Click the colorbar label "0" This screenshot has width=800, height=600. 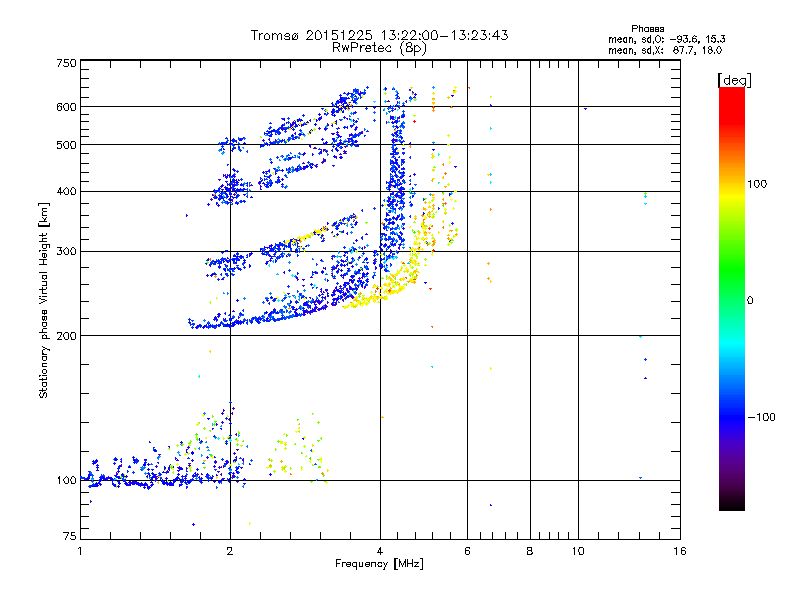click(x=750, y=300)
